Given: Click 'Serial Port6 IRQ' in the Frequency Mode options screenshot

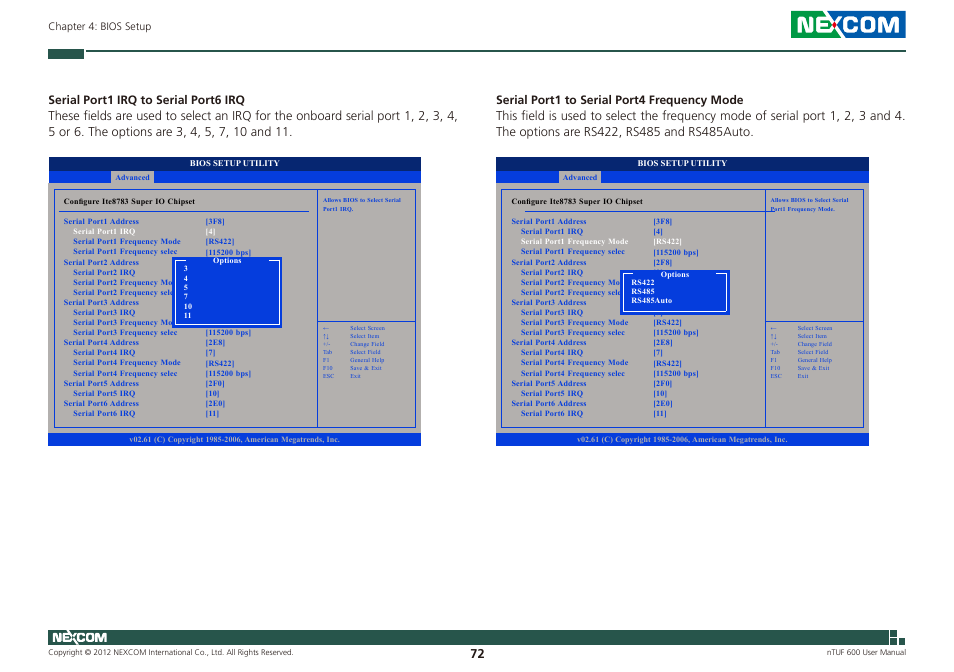Looking at the screenshot, I should pyautogui.click(x=552, y=413).
